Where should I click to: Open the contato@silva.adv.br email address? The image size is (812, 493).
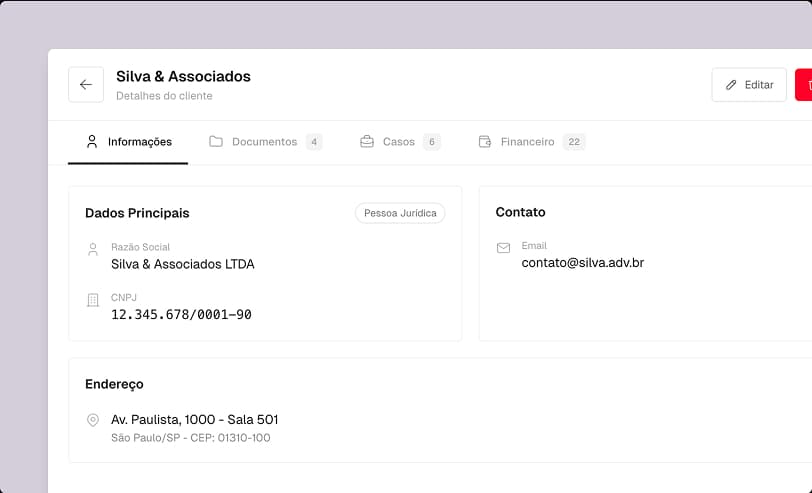pos(582,263)
